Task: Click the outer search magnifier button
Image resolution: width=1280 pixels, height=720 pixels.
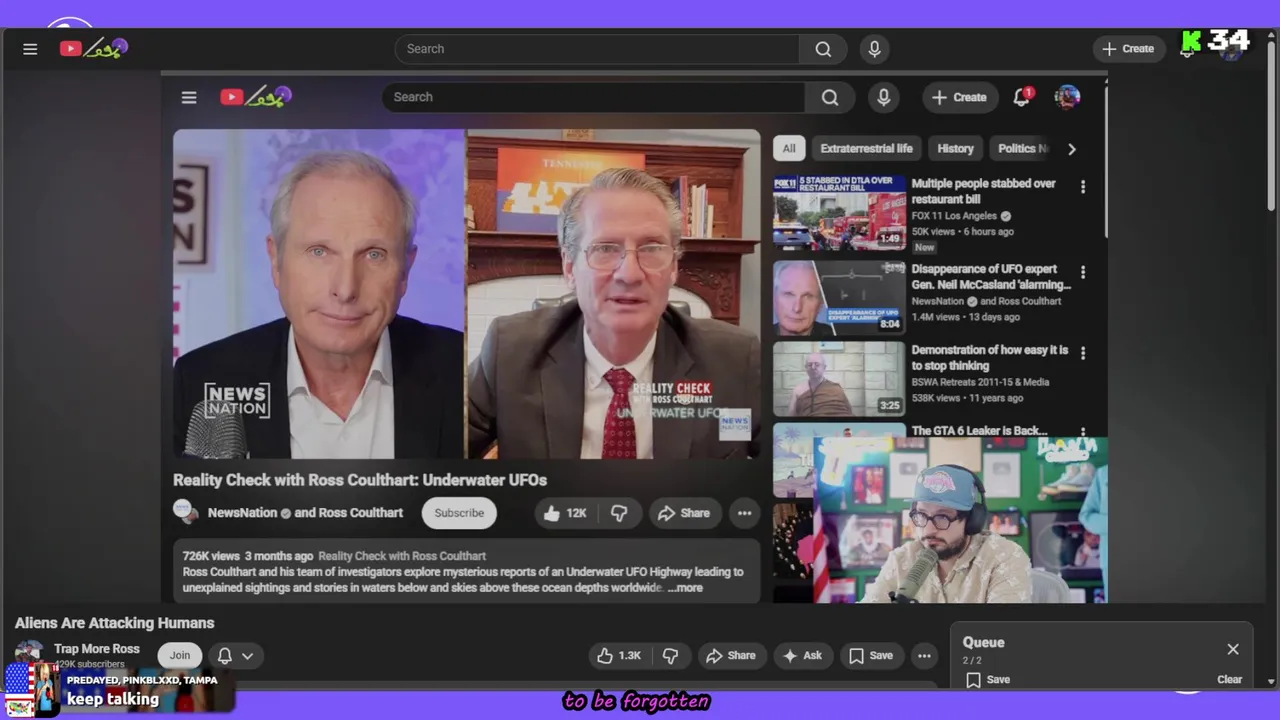Action: tap(823, 49)
